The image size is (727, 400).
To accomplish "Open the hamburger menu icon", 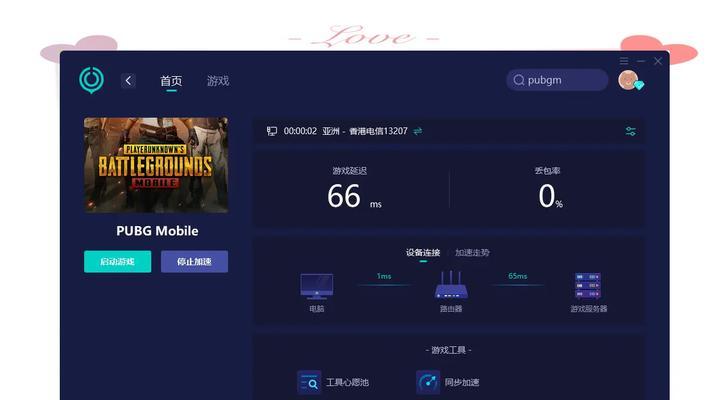I will [x=624, y=61].
